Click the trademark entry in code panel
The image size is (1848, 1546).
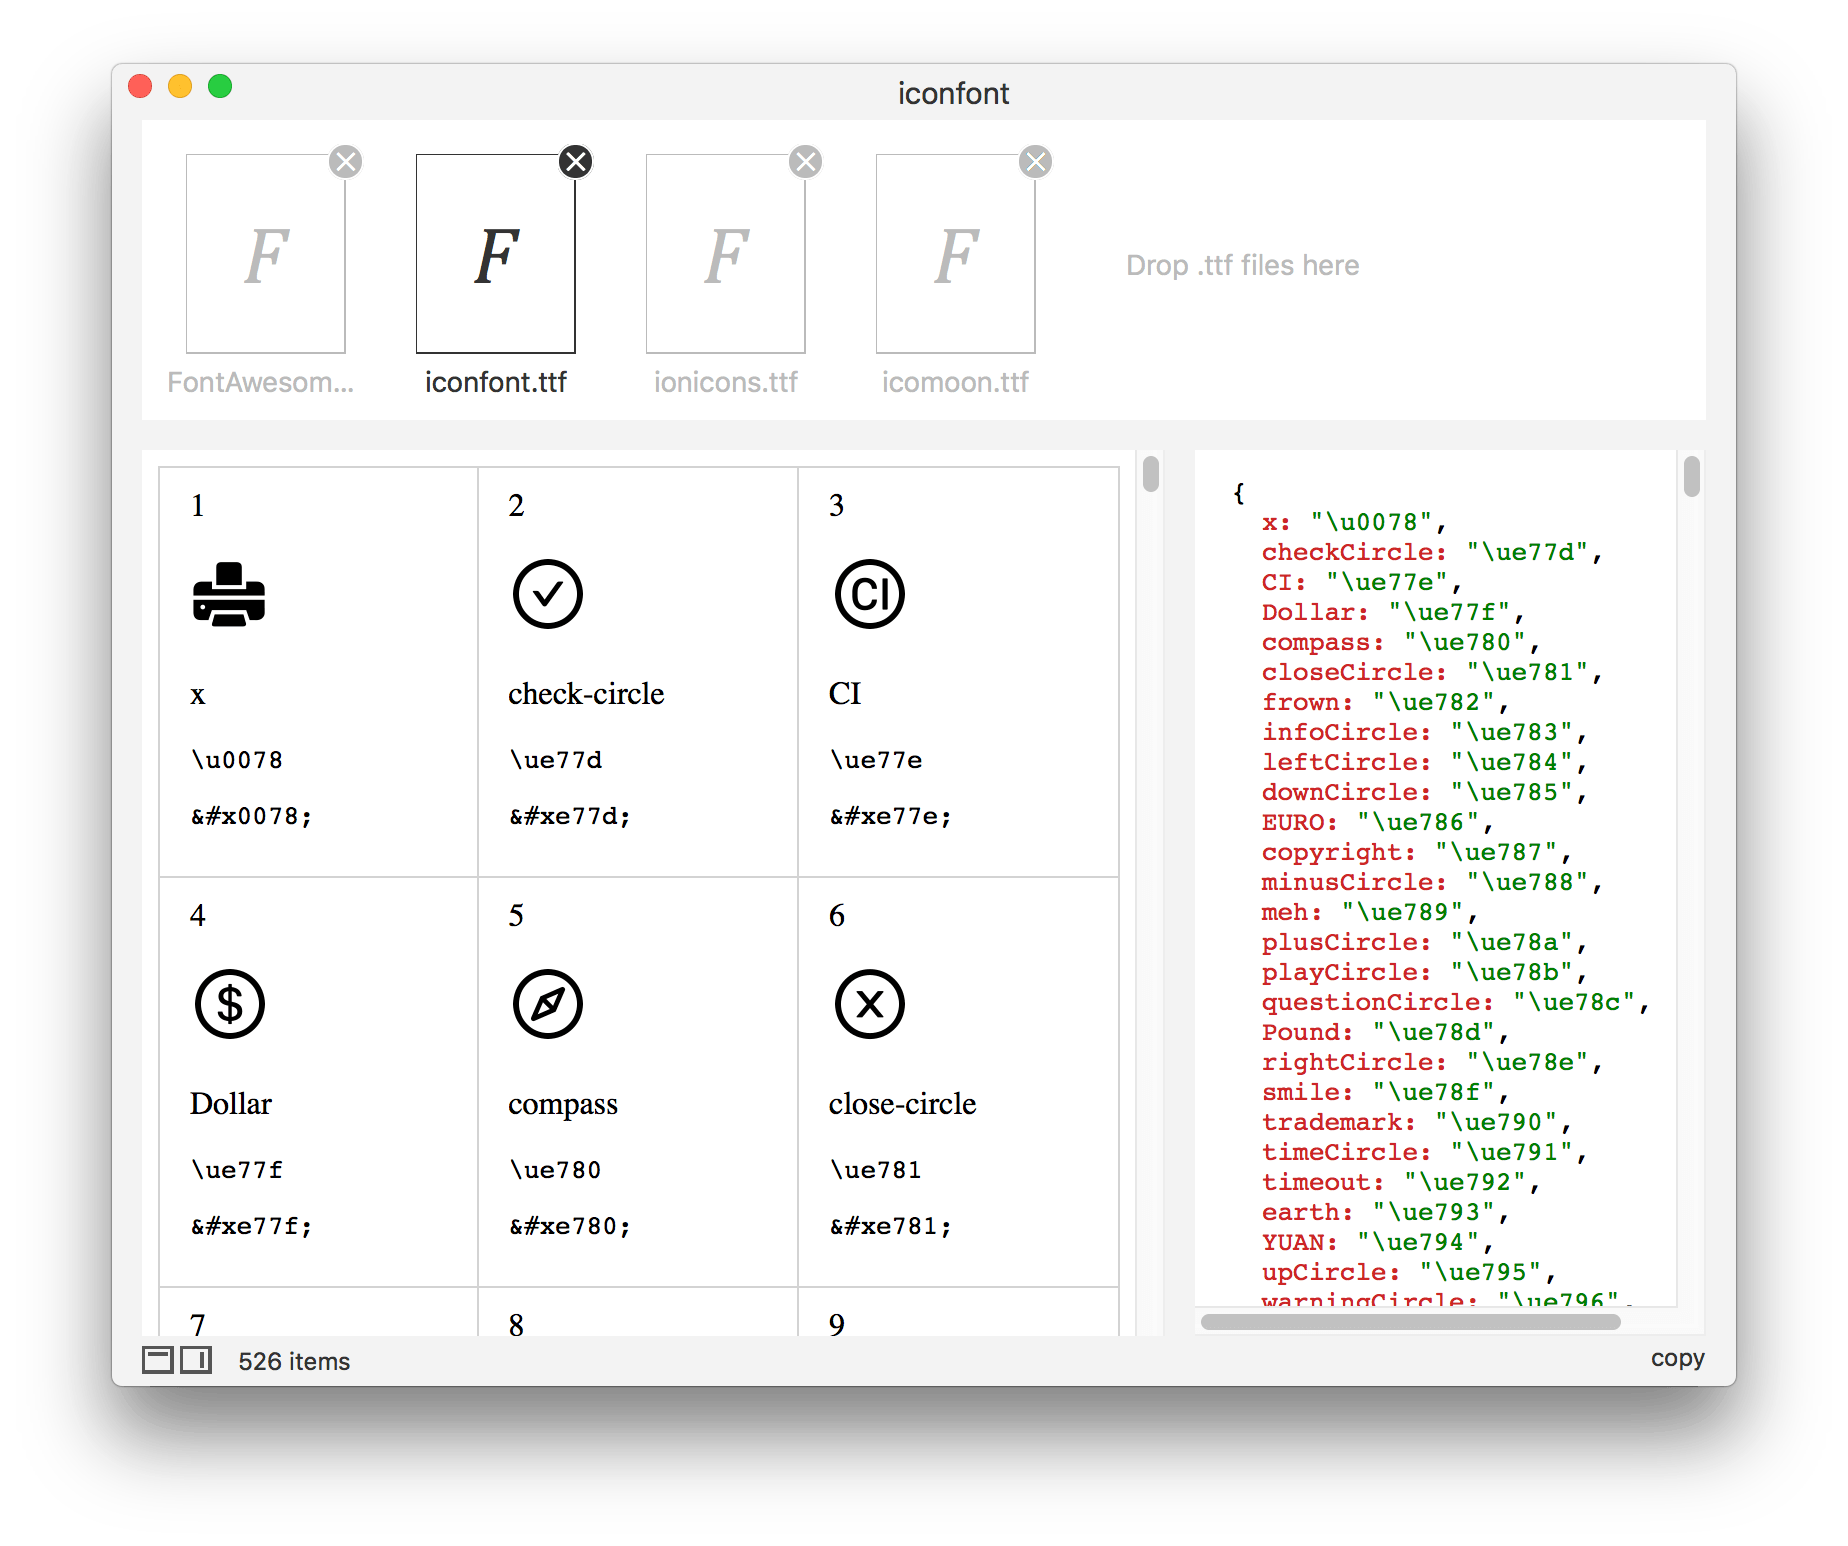1417,1122
